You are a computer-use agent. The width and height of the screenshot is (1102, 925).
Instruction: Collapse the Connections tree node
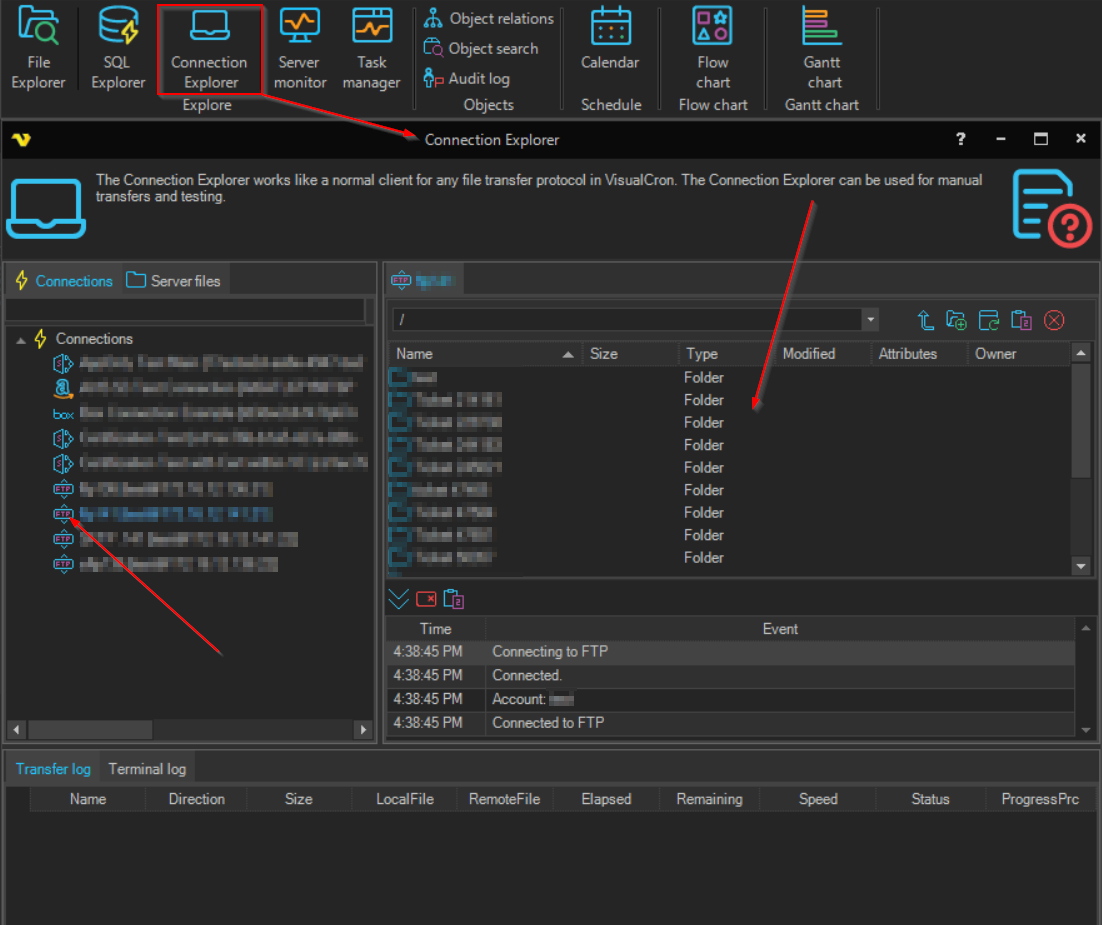pyautogui.click(x=21, y=340)
